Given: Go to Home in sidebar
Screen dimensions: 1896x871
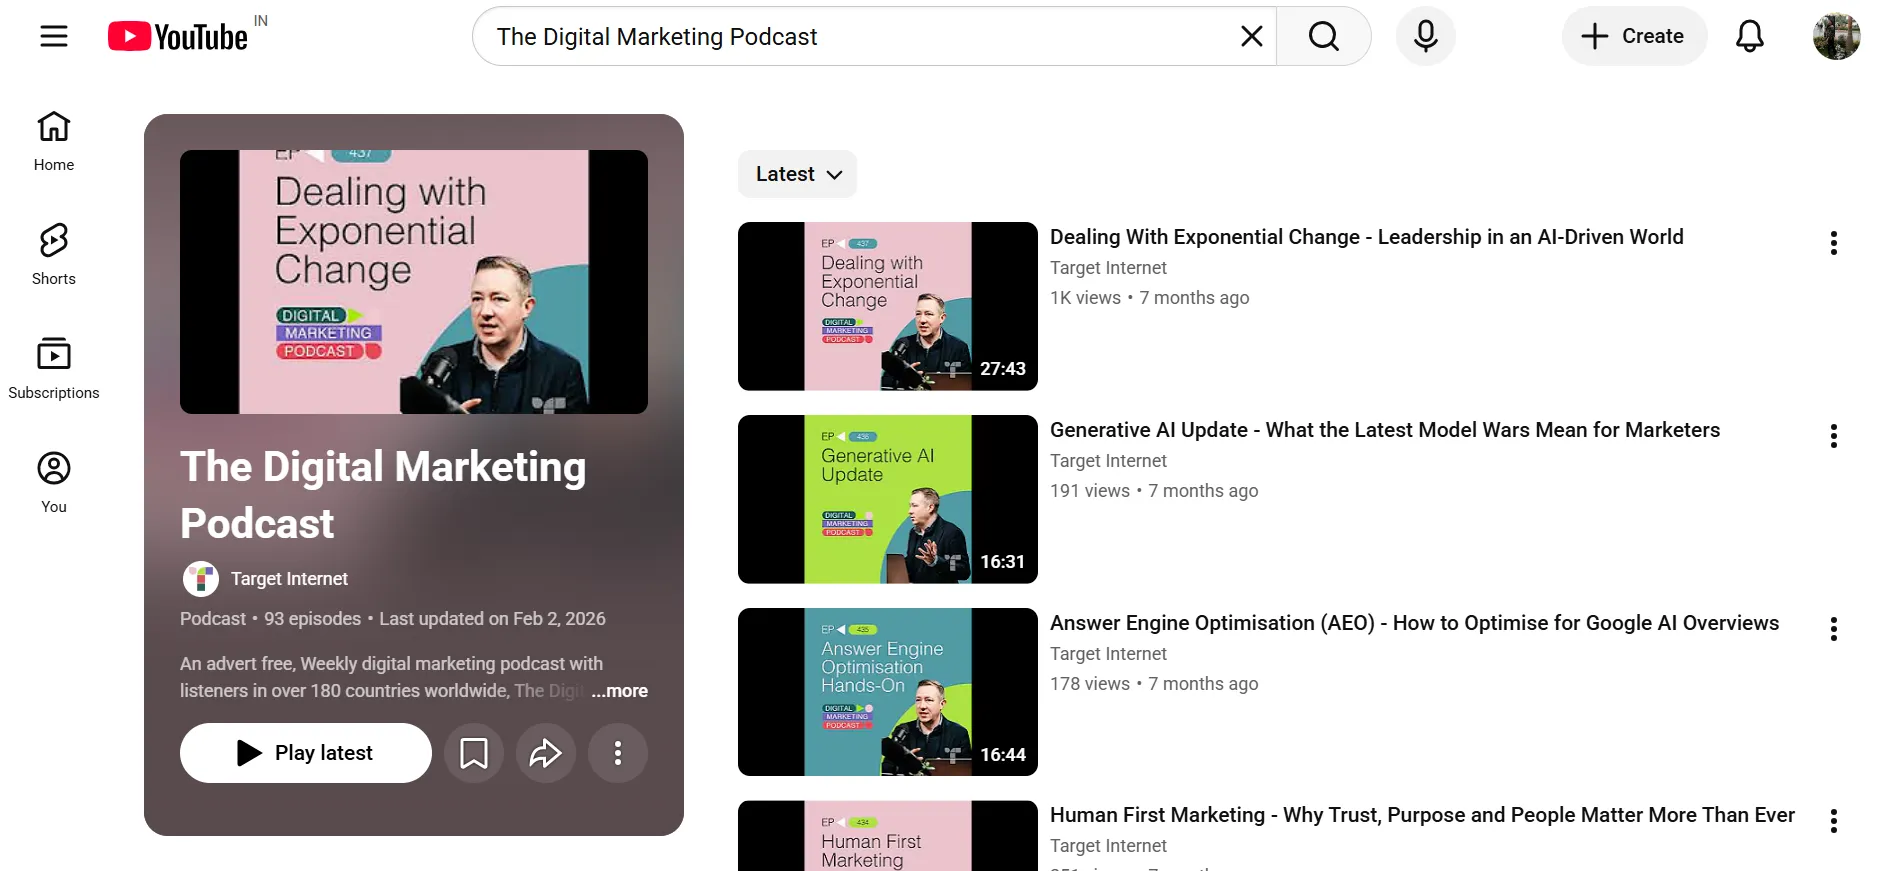Looking at the screenshot, I should tap(54, 141).
